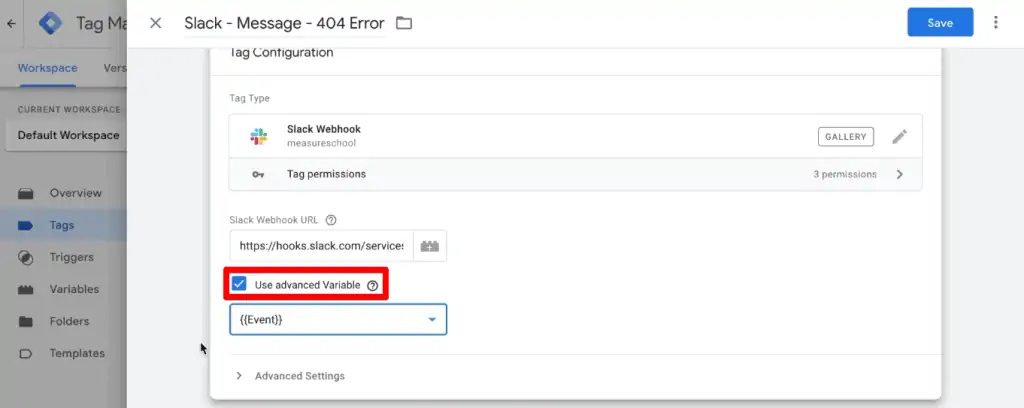Click the folder icon beside the tag name

[x=404, y=24]
